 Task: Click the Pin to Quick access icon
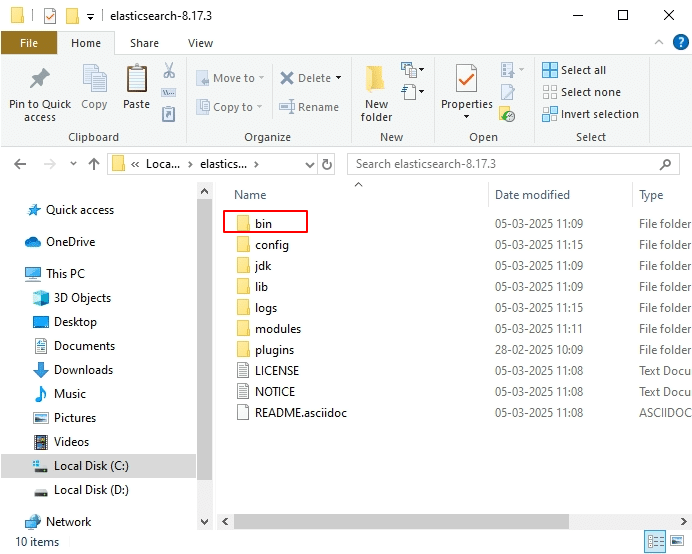click(40, 80)
